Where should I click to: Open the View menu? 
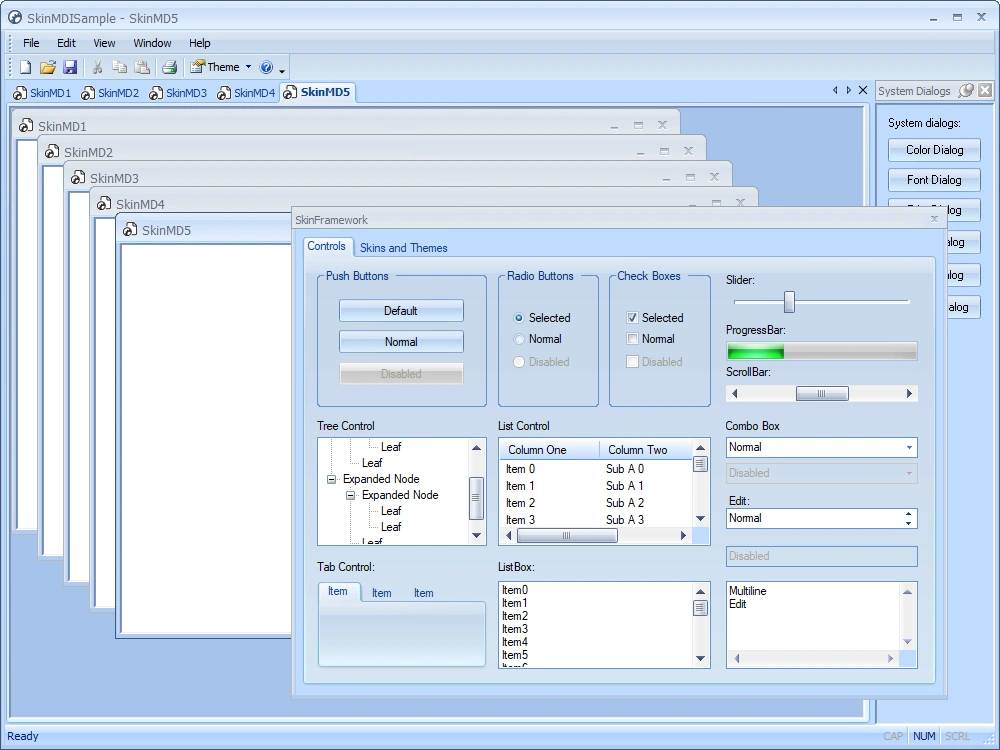[x=104, y=43]
